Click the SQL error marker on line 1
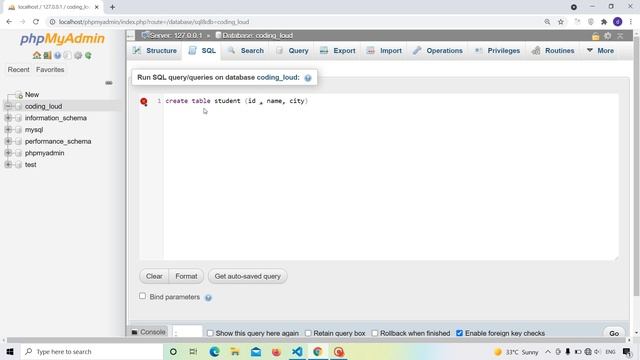The image size is (640, 360). click(x=144, y=101)
